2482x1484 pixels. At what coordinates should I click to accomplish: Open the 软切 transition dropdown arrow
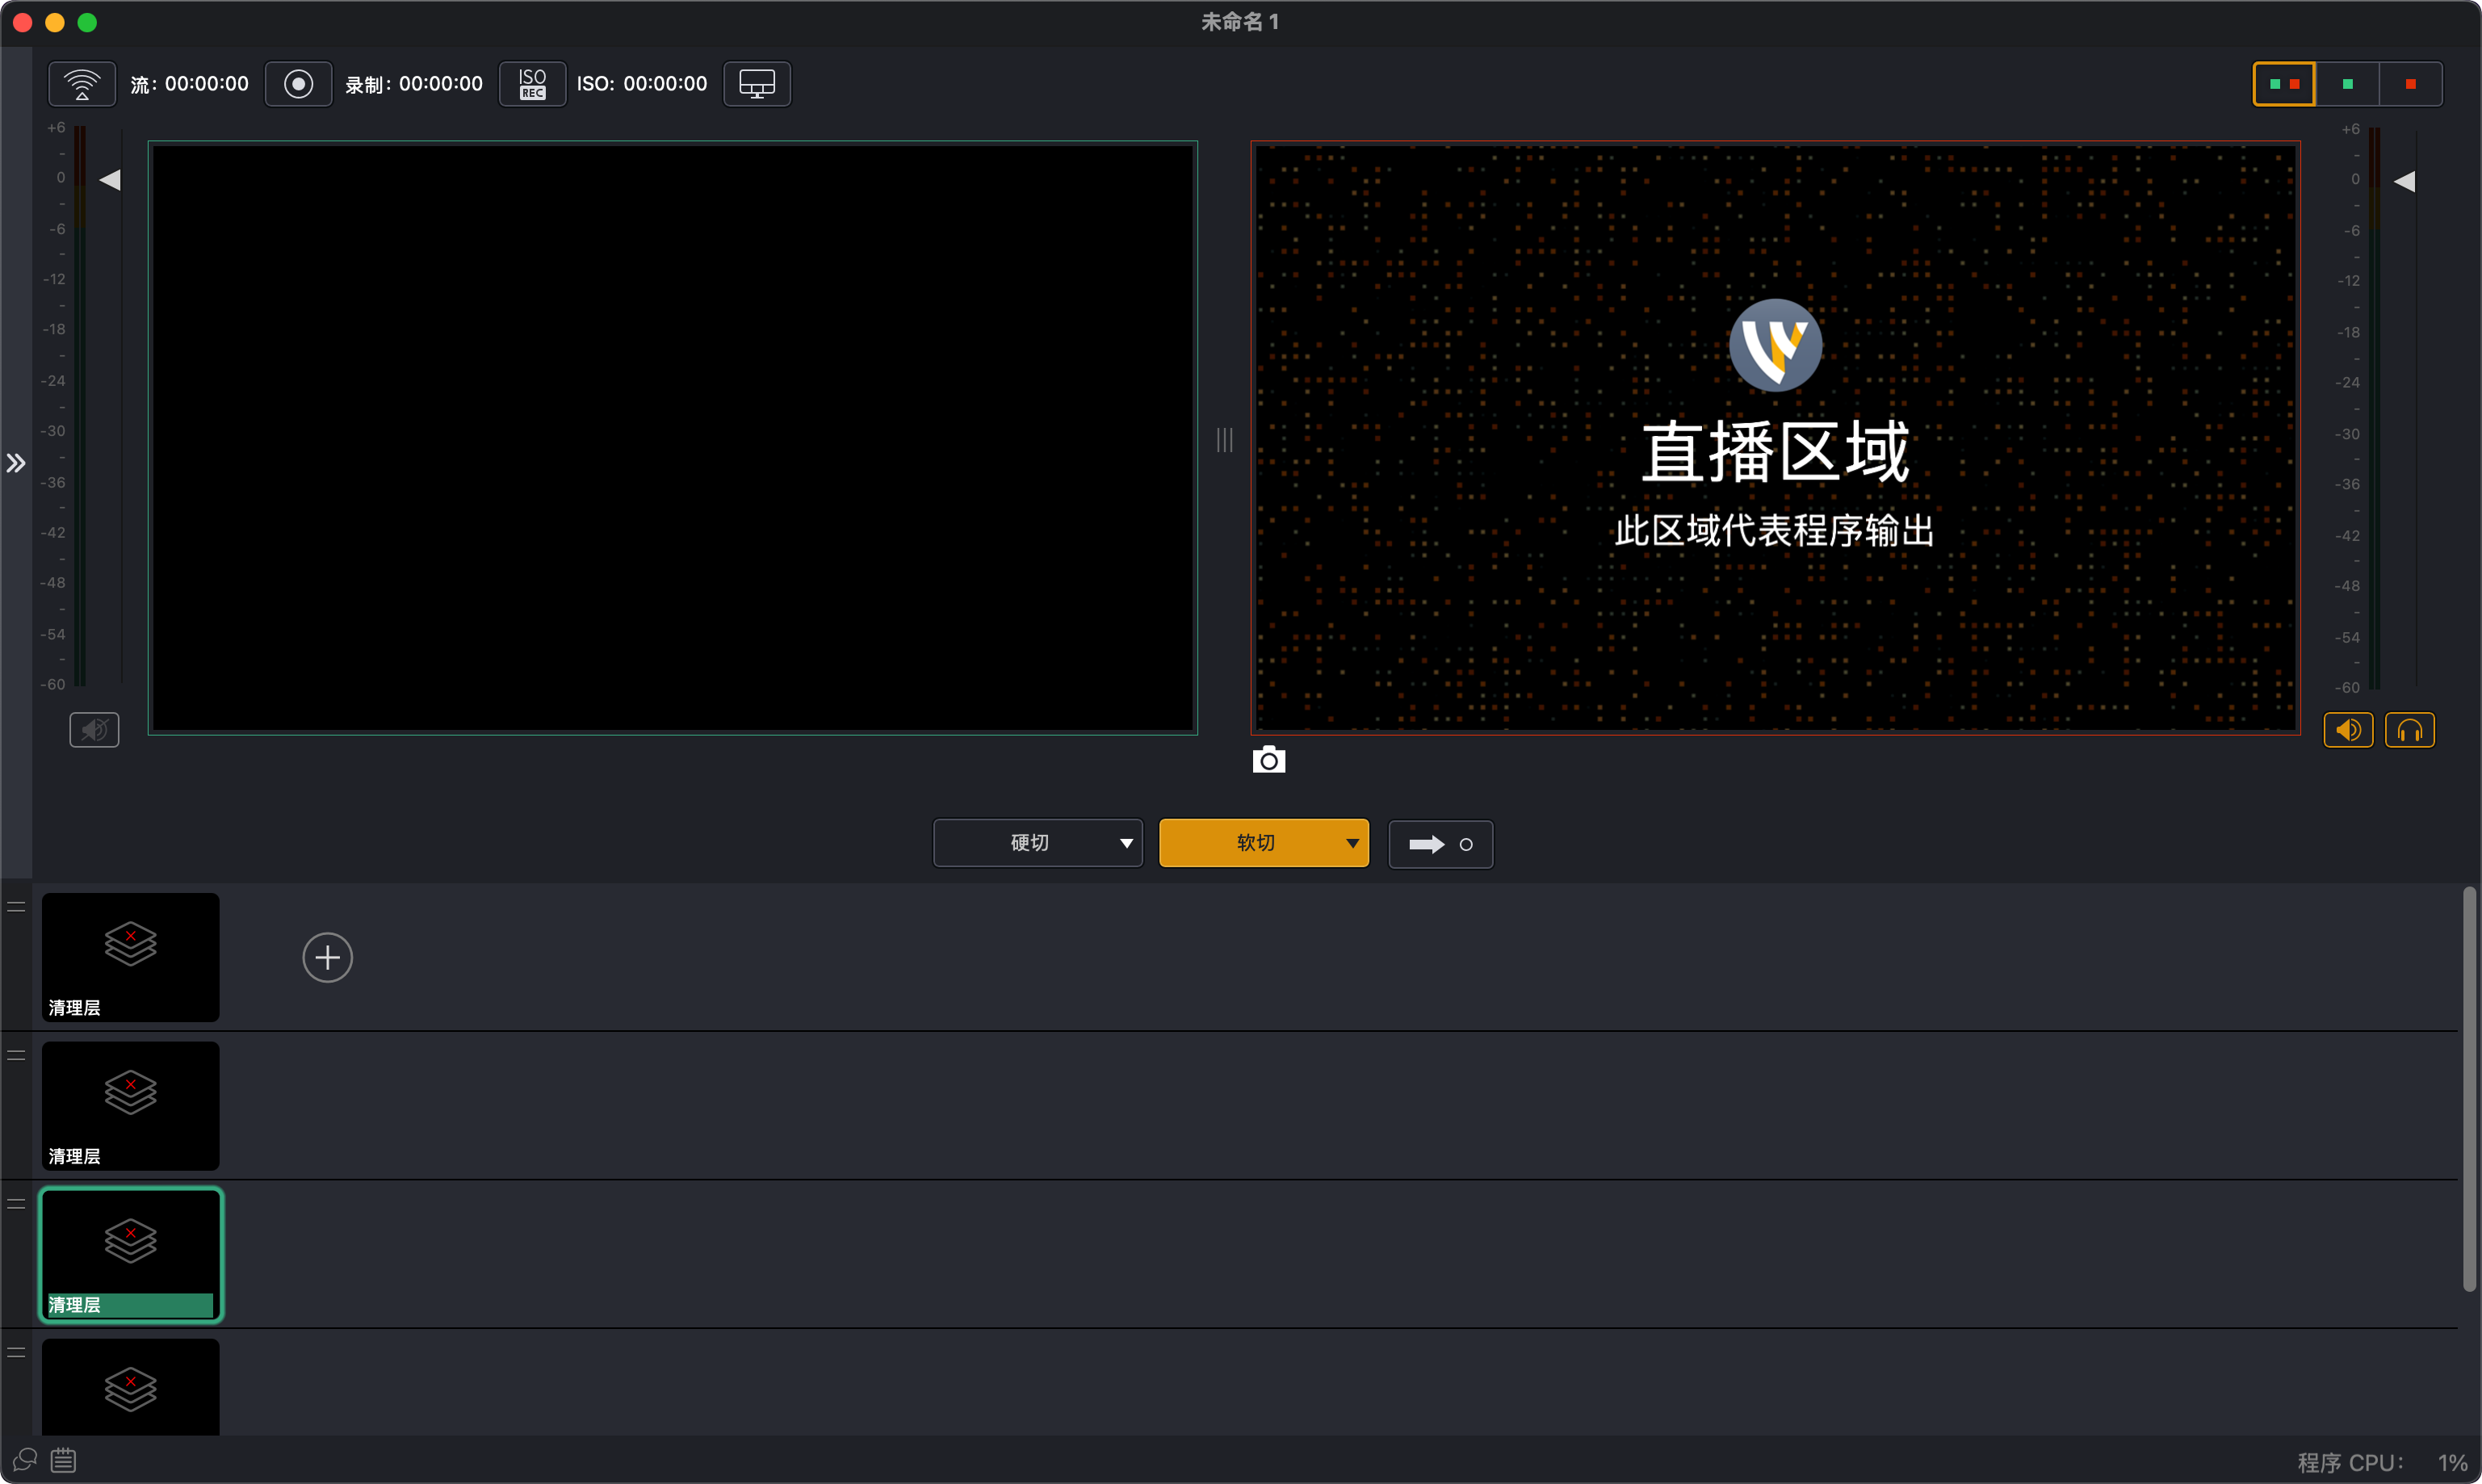tap(1352, 843)
